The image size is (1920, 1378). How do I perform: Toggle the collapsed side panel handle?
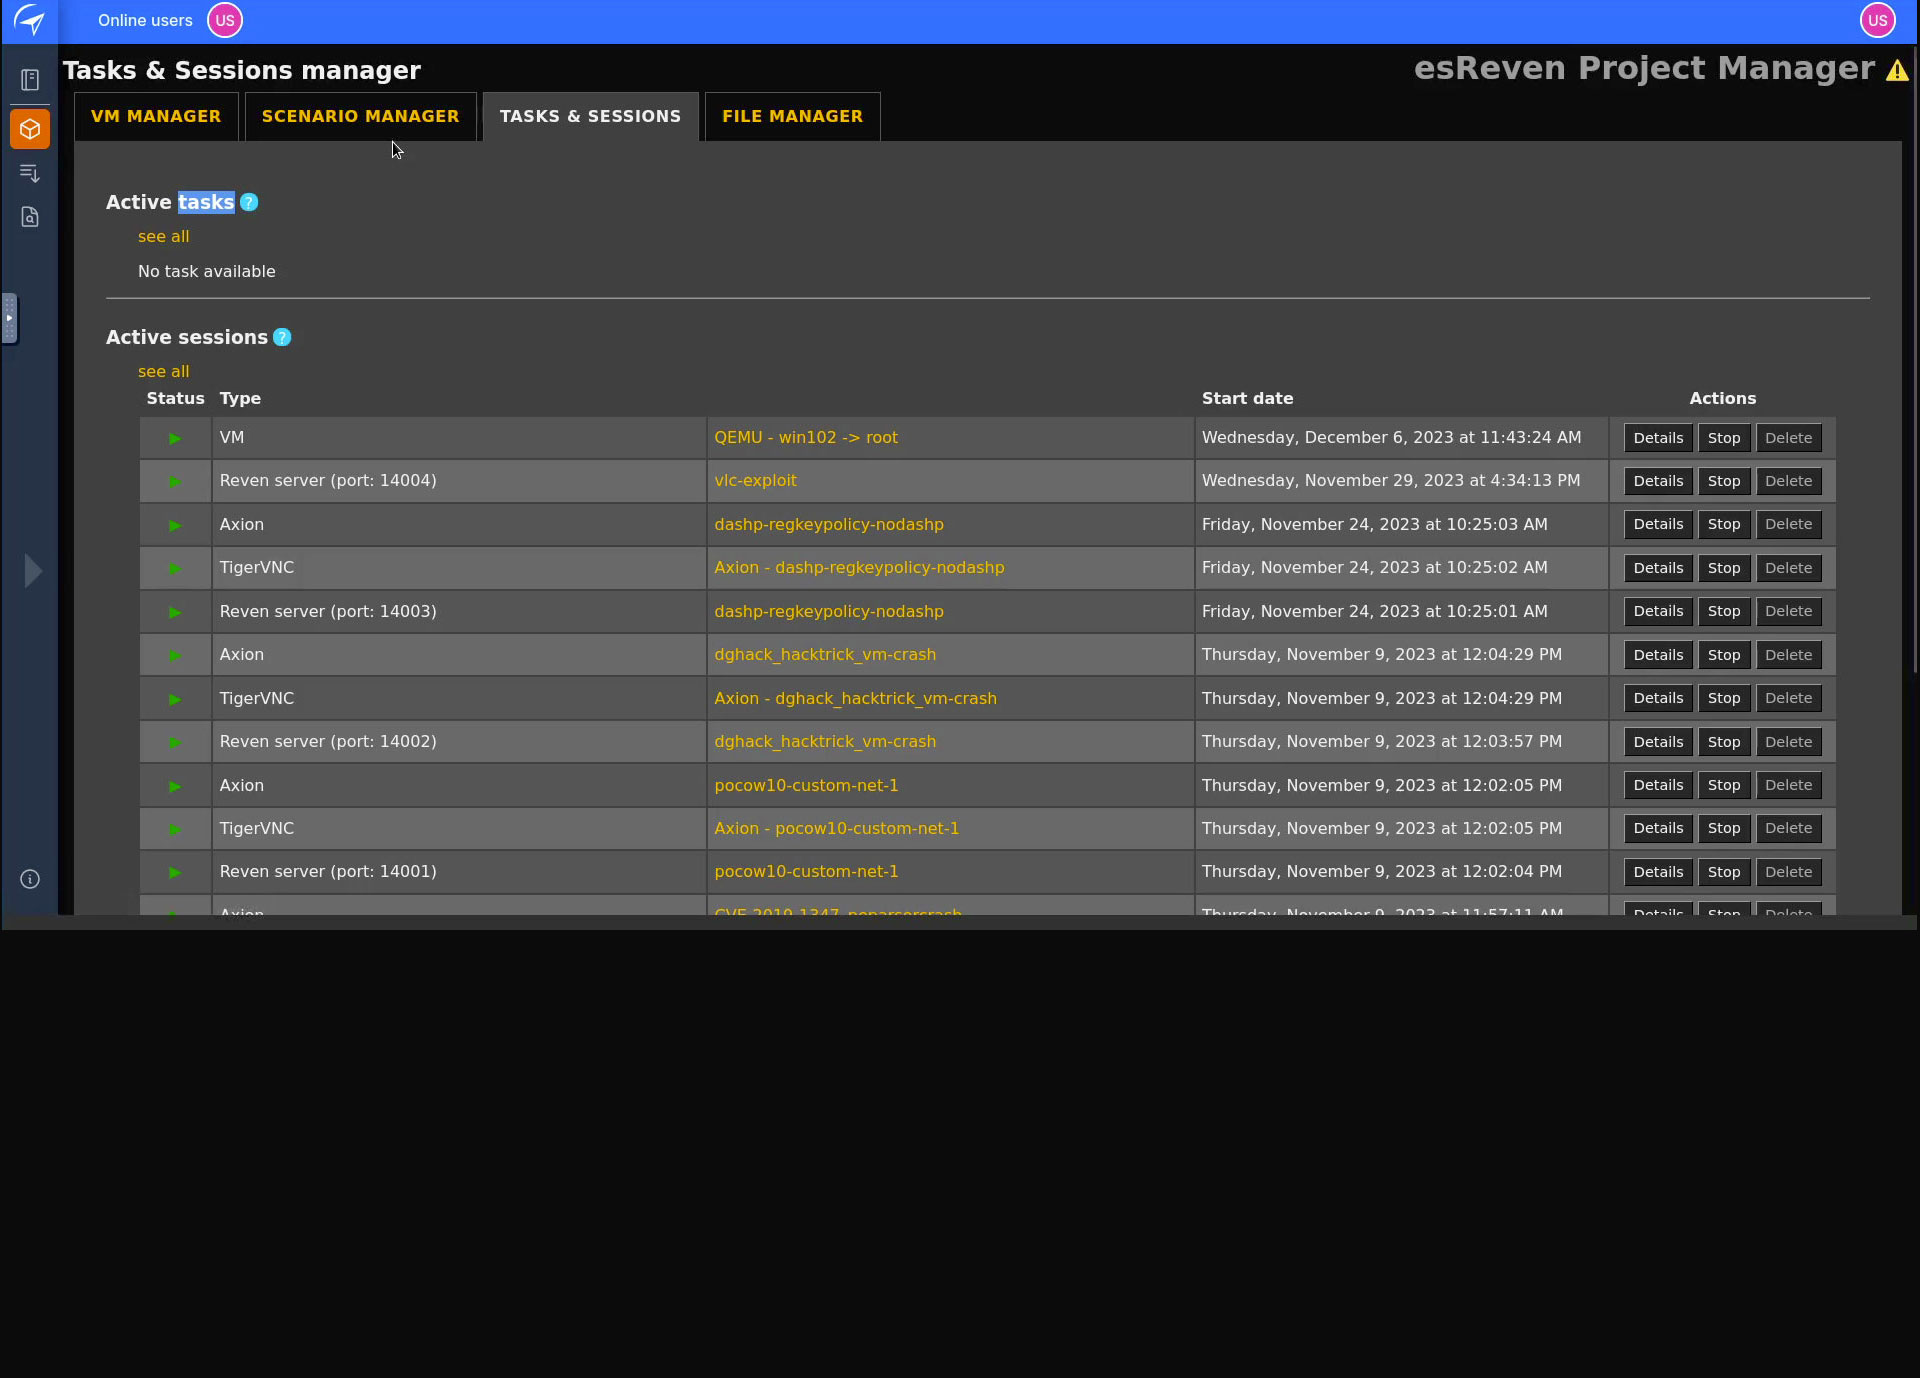pyautogui.click(x=9, y=318)
